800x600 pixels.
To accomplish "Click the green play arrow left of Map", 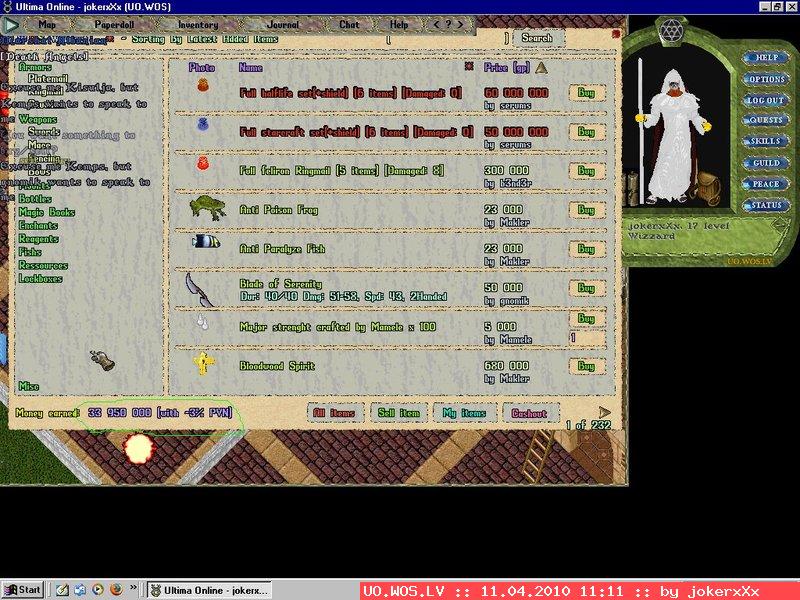I will coord(10,24).
